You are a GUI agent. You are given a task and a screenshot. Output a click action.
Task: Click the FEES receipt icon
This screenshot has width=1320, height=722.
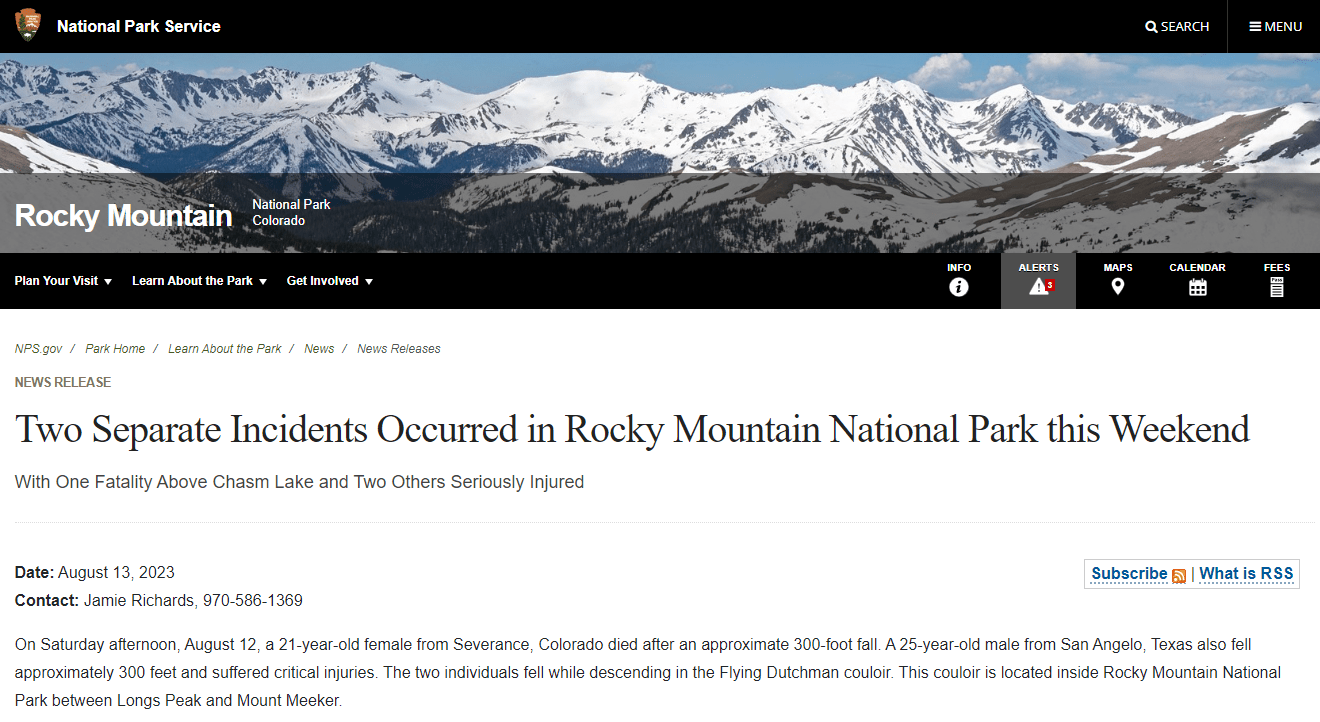tap(1276, 287)
